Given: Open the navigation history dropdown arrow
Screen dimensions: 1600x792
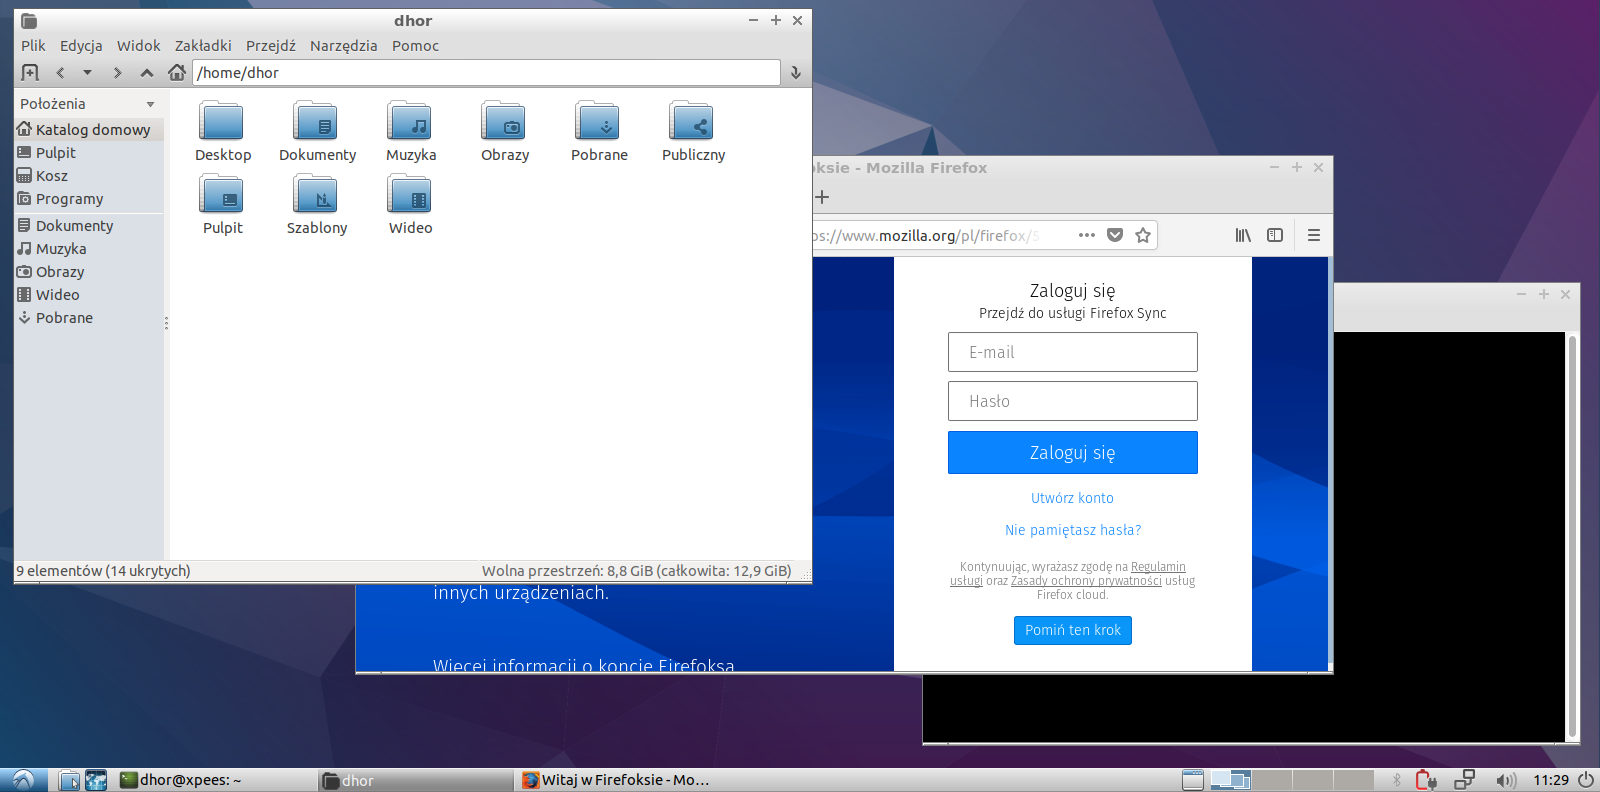Looking at the screenshot, I should 87,72.
